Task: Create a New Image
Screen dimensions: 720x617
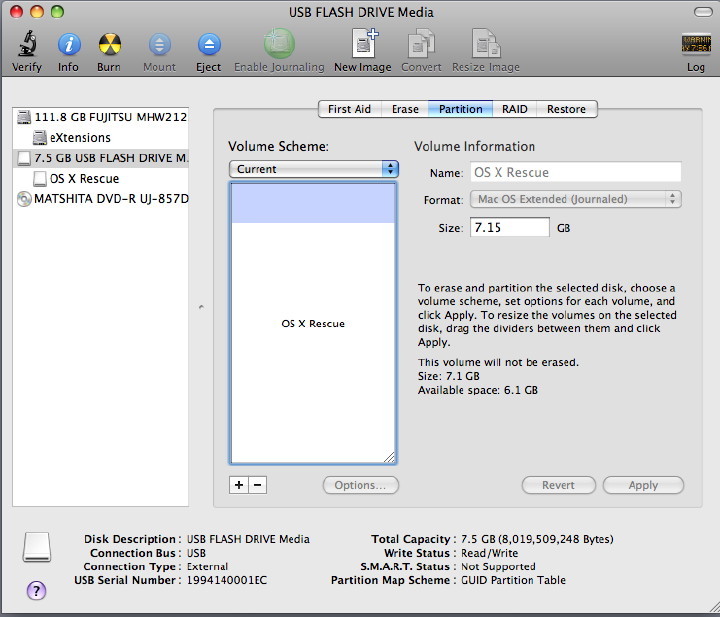Action: [364, 43]
